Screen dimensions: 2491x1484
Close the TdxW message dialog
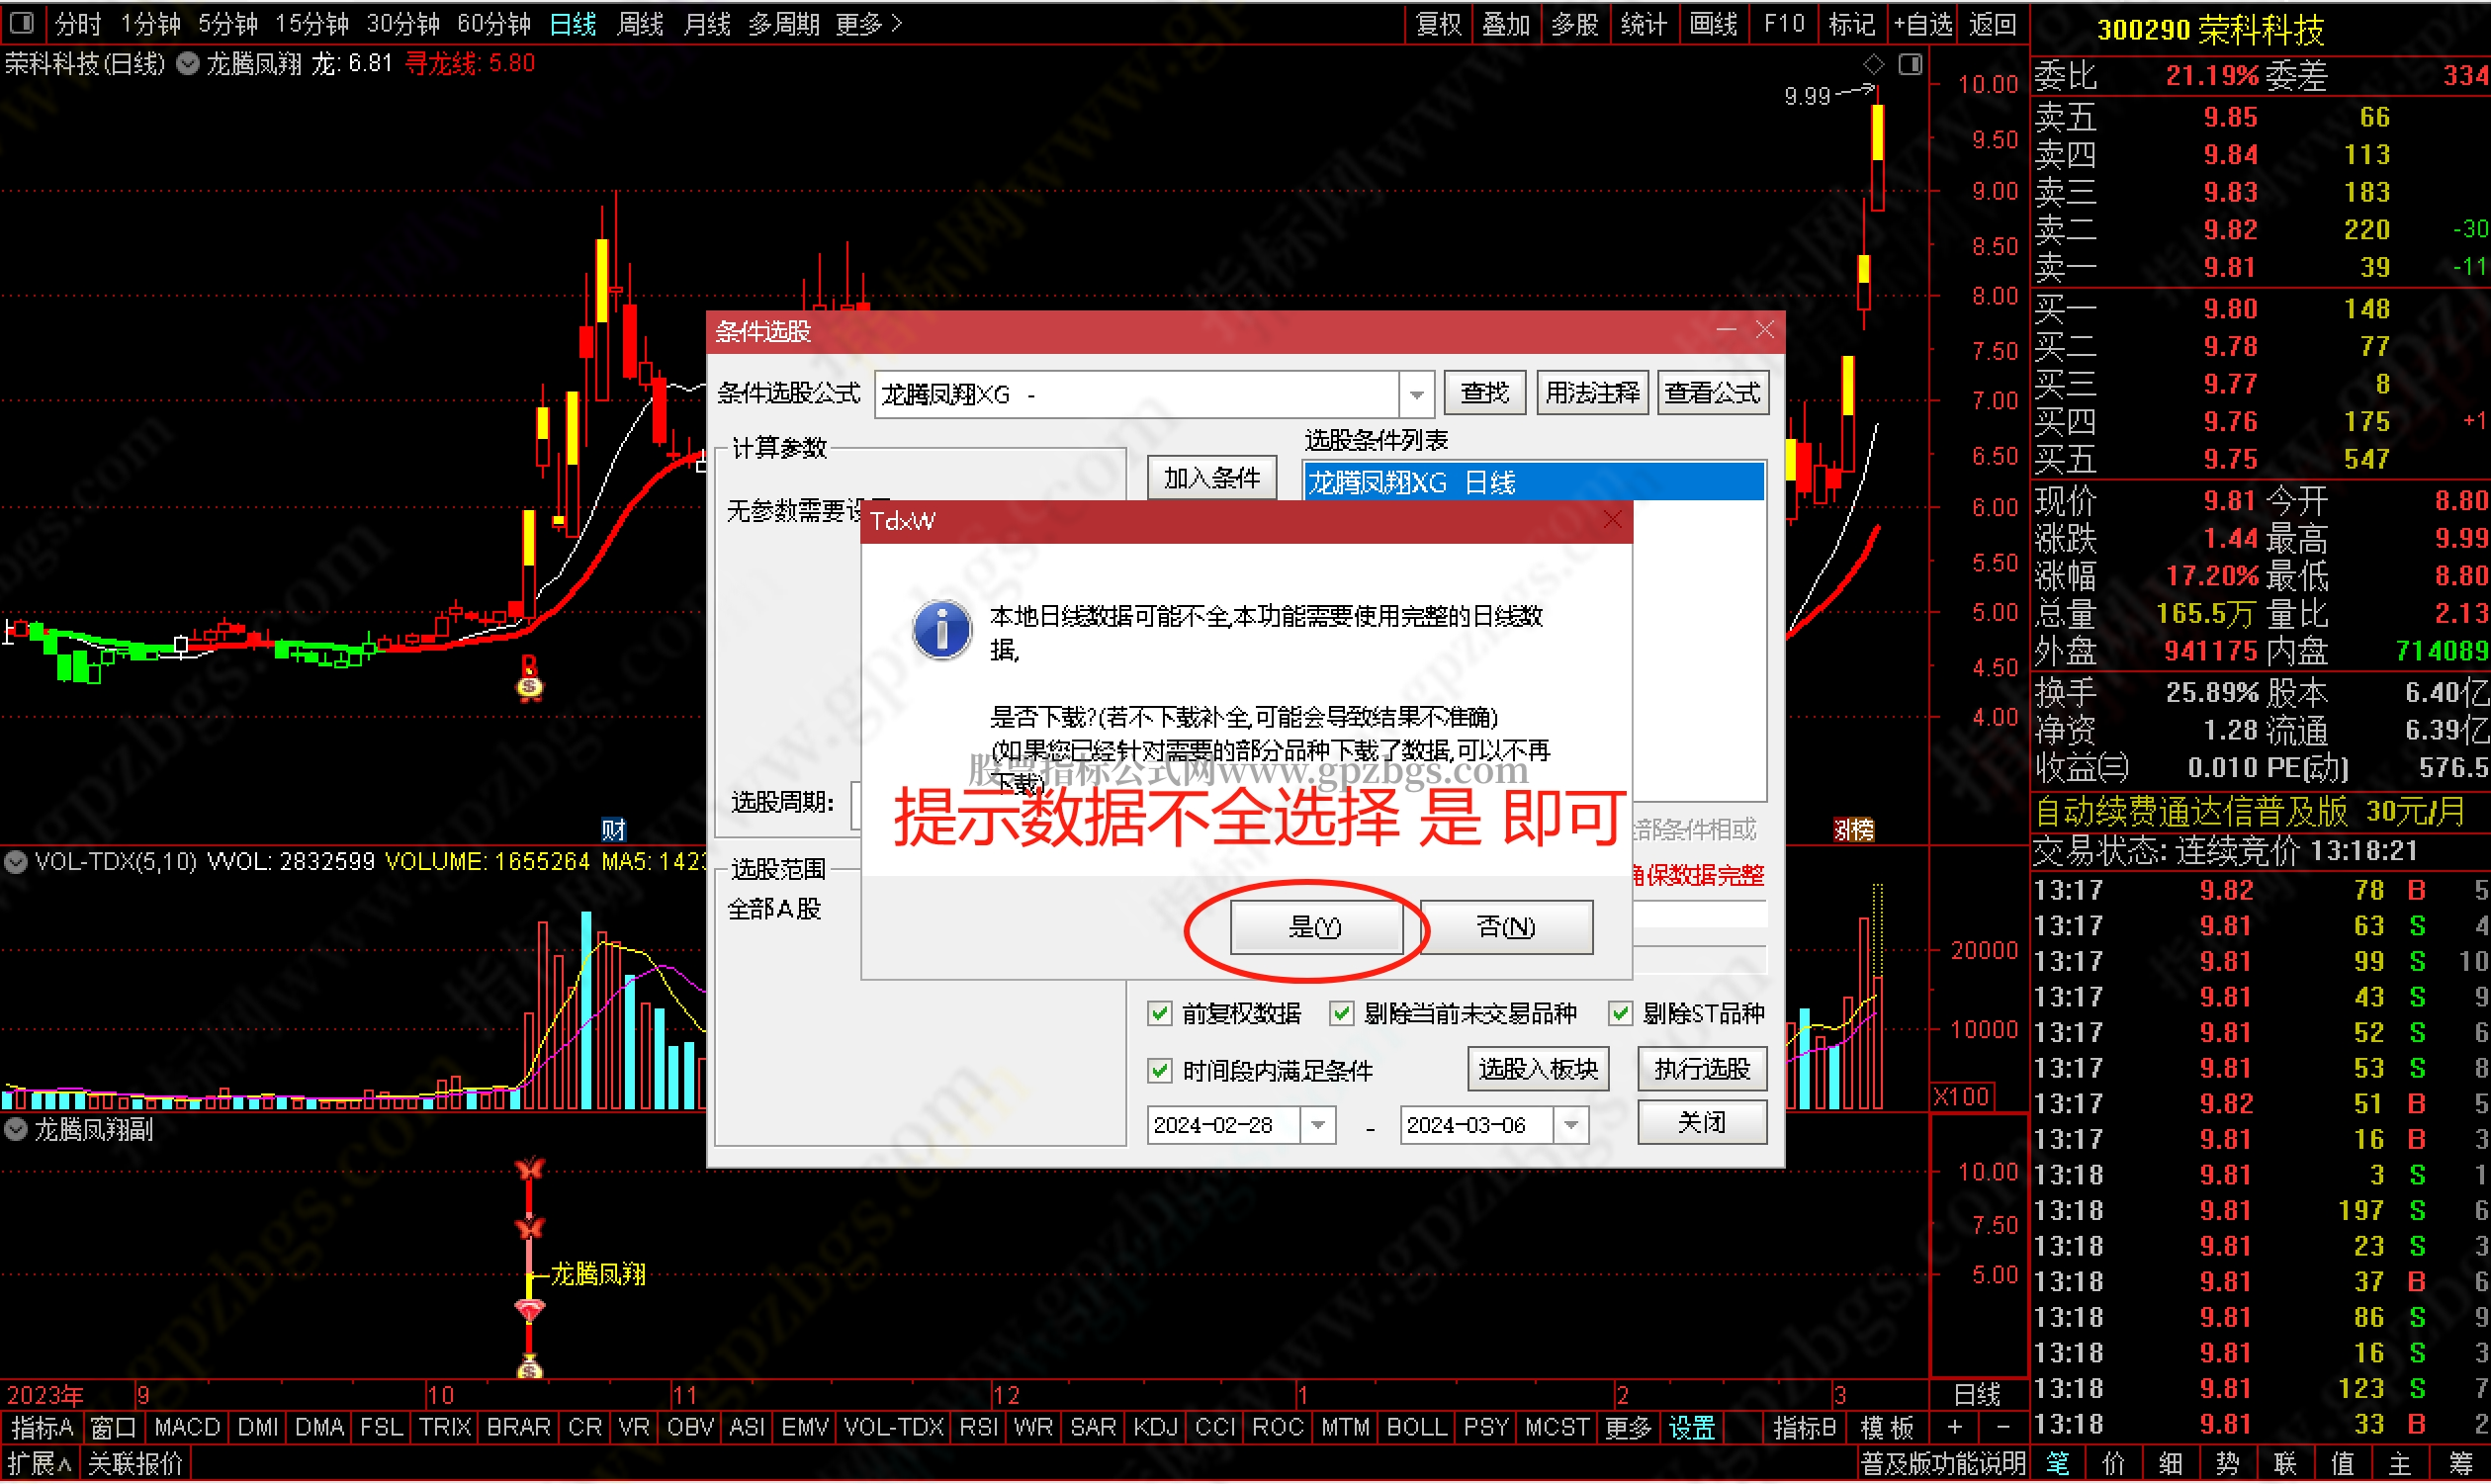pos(1612,520)
